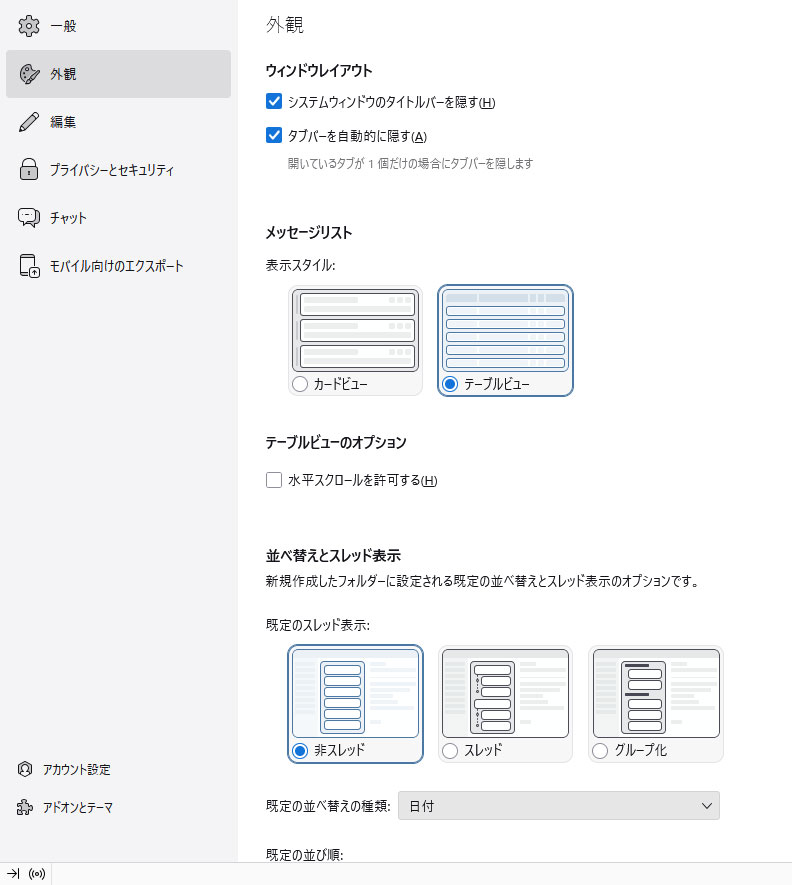
Task: Go to the 編集 settings category
Action: (119, 122)
